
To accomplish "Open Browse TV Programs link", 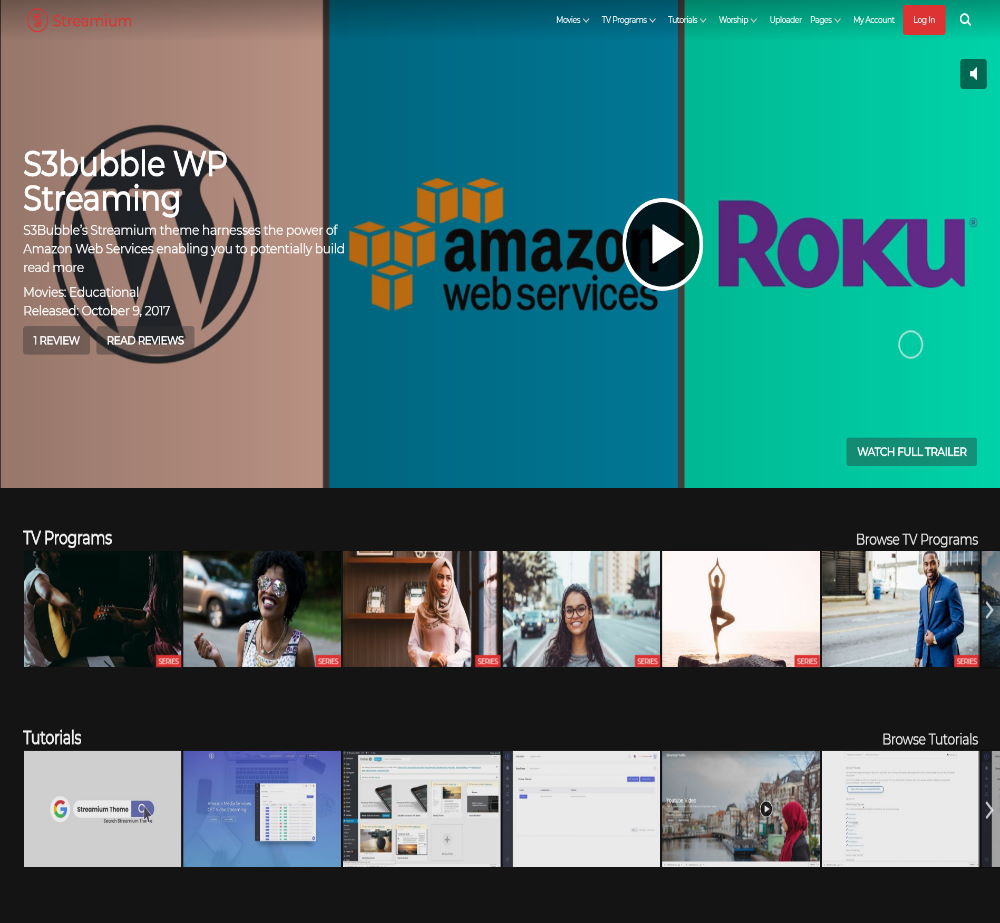I will [916, 540].
